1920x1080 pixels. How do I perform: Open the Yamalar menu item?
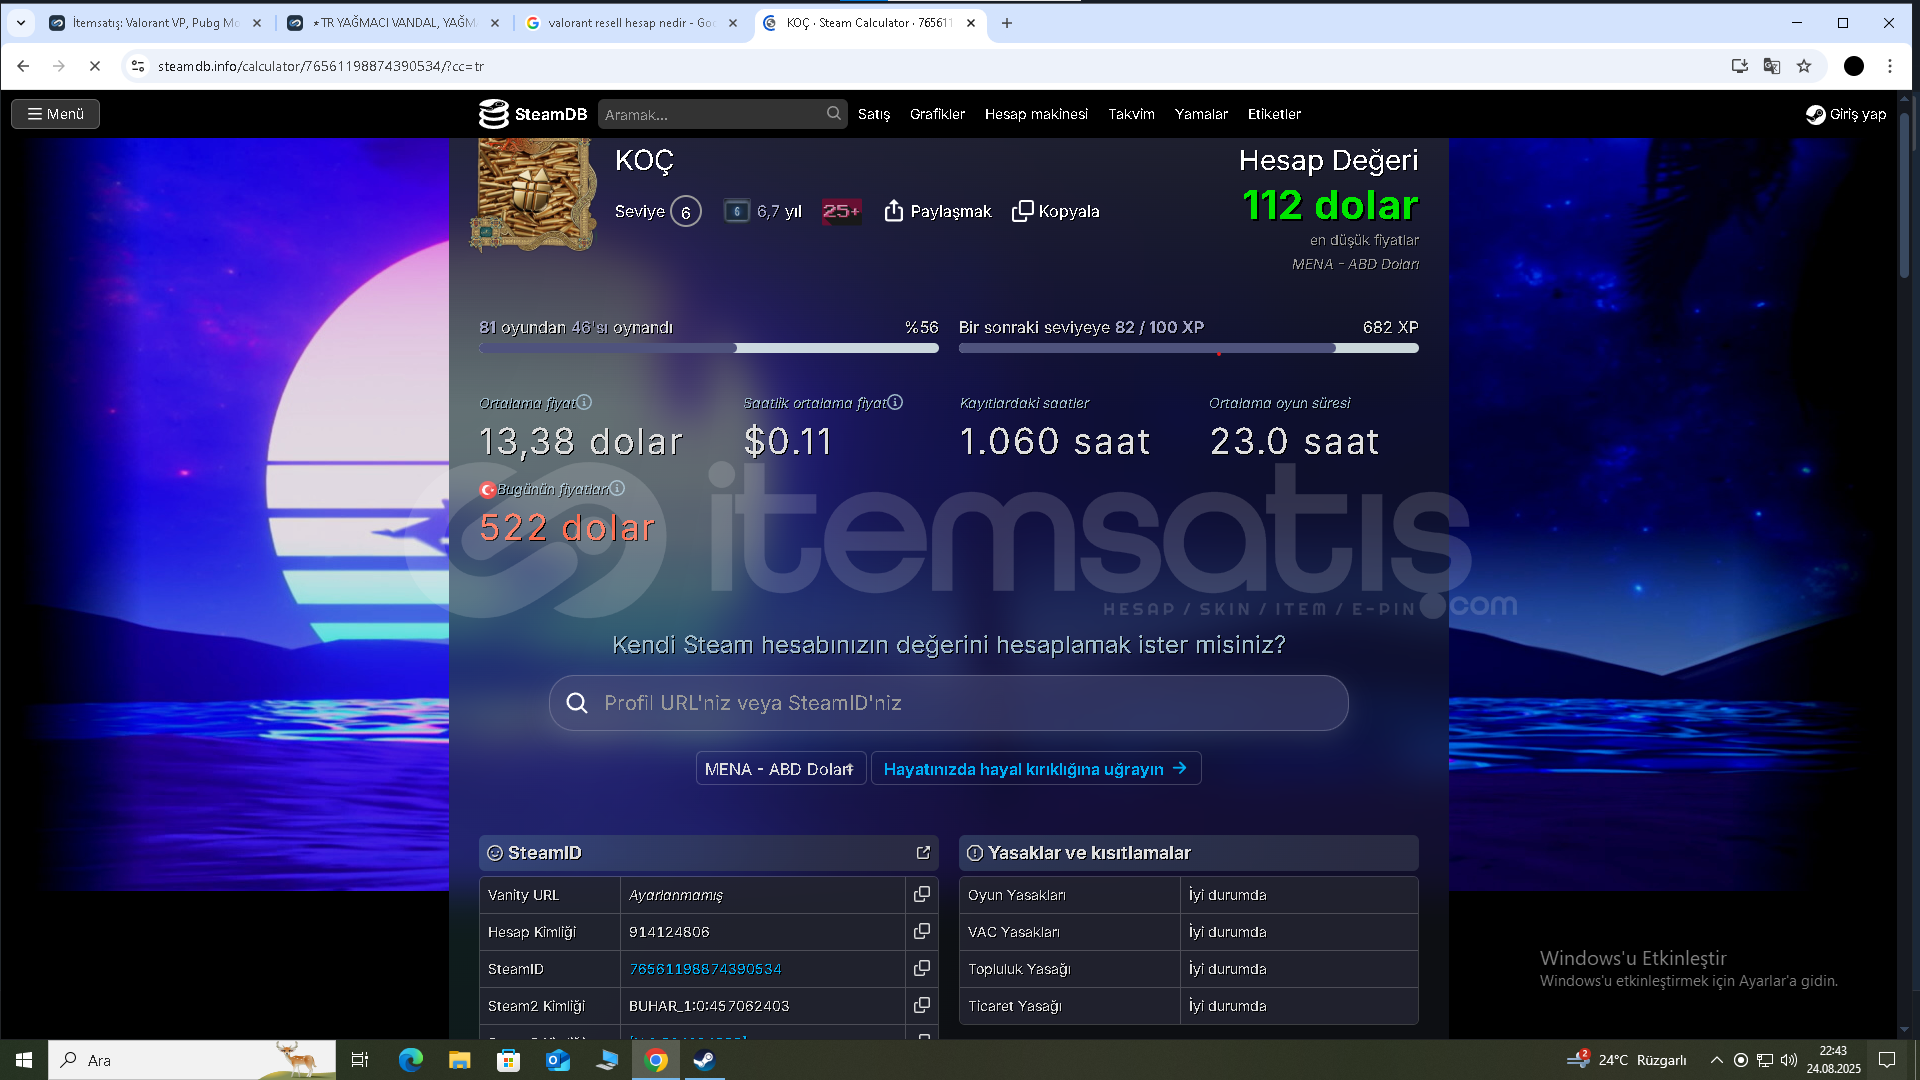pyautogui.click(x=1201, y=114)
